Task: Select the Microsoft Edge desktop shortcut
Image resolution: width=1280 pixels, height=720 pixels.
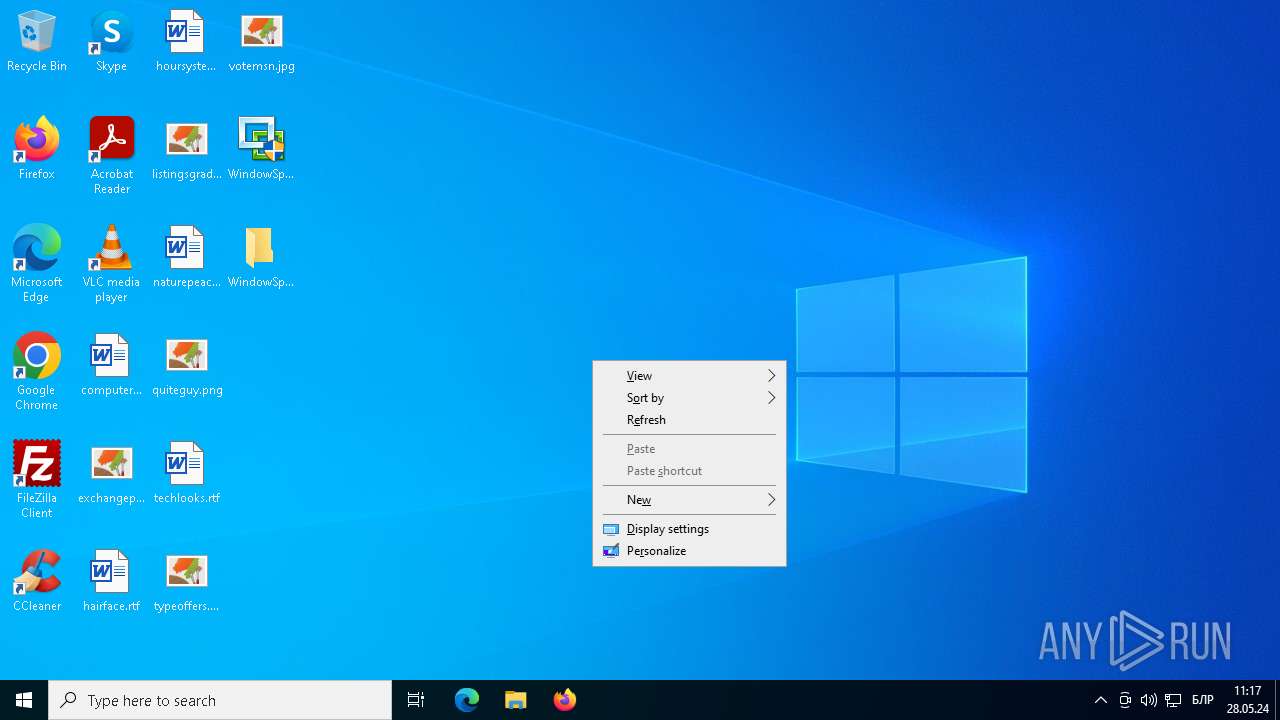Action: coord(37,264)
